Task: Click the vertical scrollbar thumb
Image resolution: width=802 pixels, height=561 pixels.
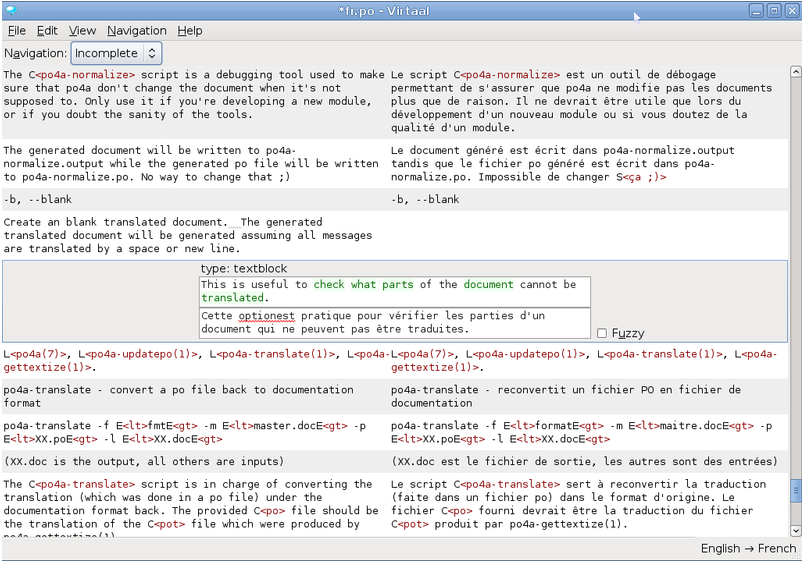Action: click(x=795, y=491)
